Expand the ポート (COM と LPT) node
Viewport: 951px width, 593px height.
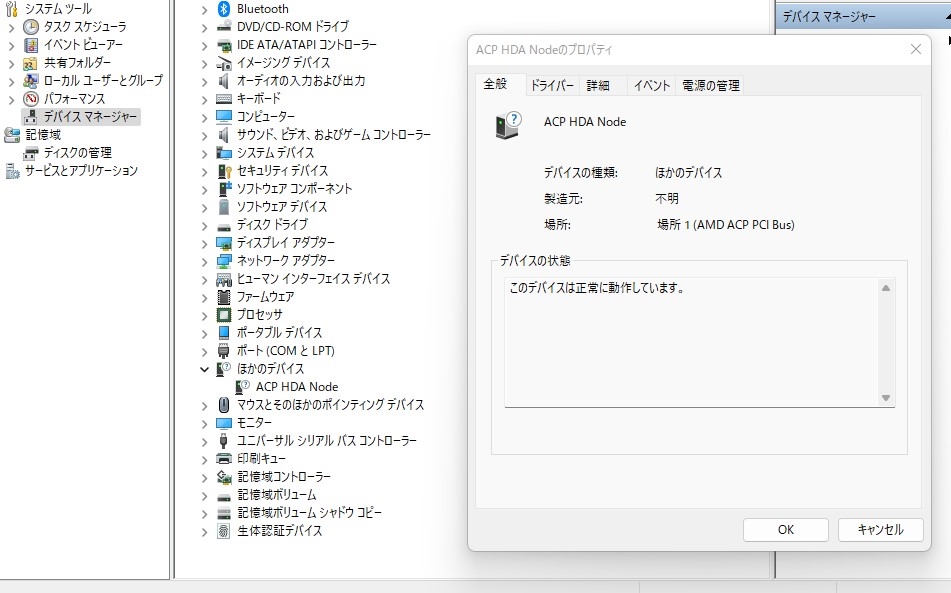(206, 351)
